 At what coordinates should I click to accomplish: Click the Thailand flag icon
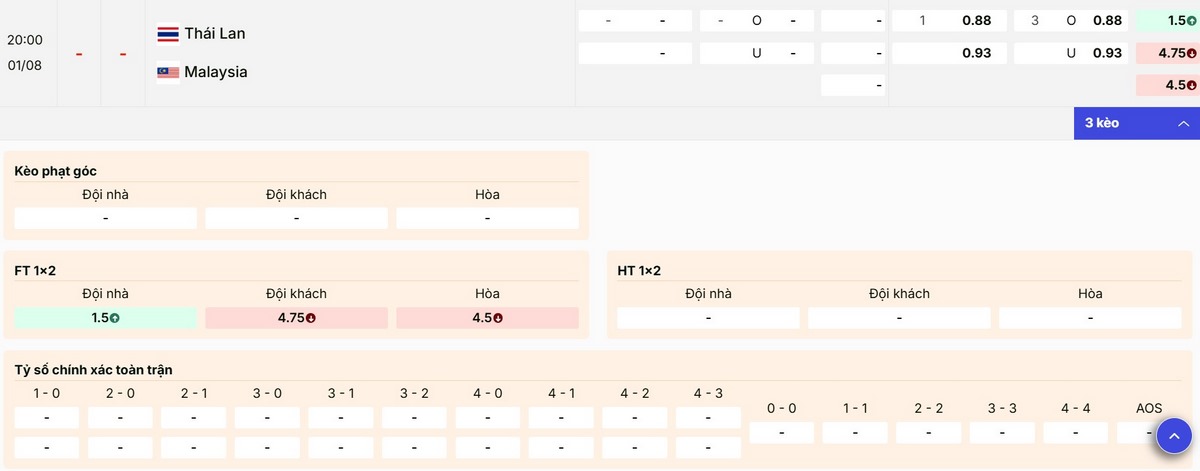pyautogui.click(x=168, y=34)
